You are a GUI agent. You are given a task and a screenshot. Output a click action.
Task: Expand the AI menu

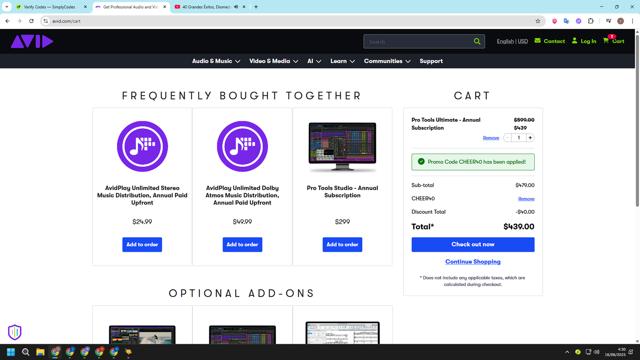click(x=314, y=61)
